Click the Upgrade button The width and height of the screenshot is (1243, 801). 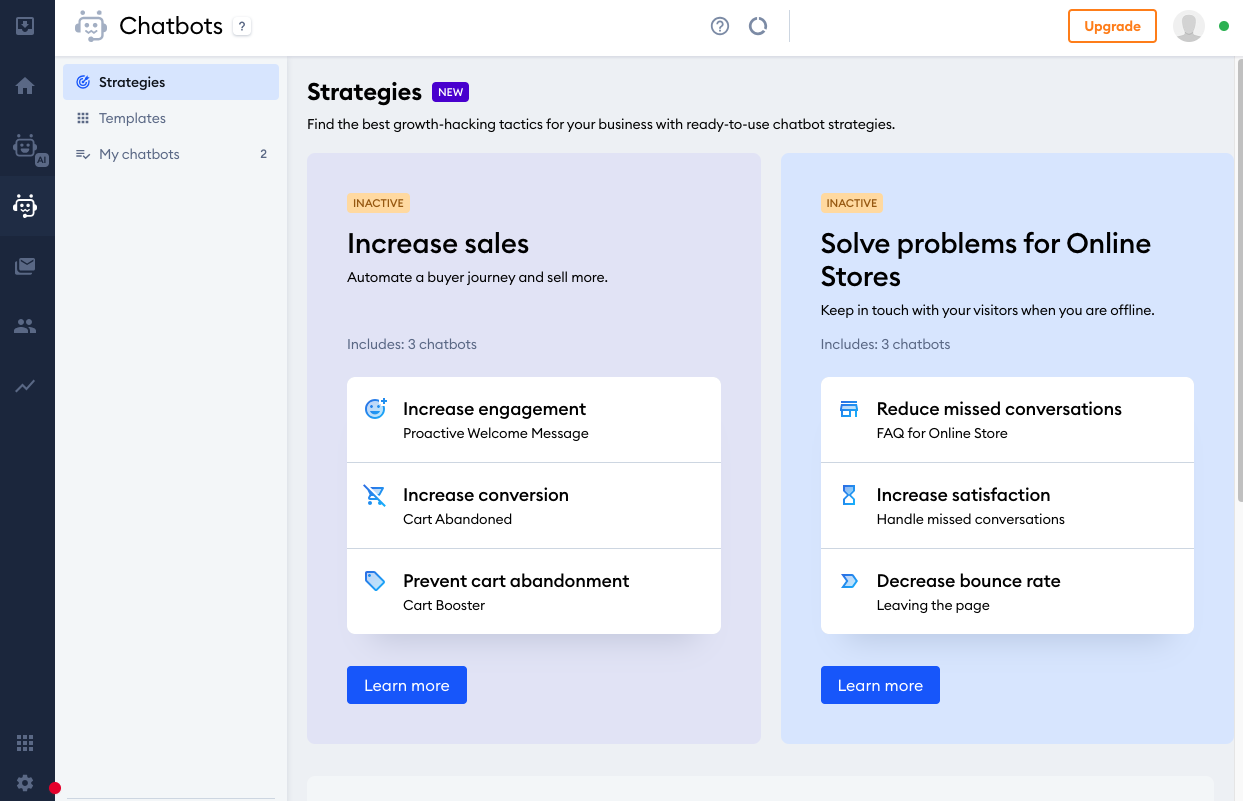click(1112, 26)
